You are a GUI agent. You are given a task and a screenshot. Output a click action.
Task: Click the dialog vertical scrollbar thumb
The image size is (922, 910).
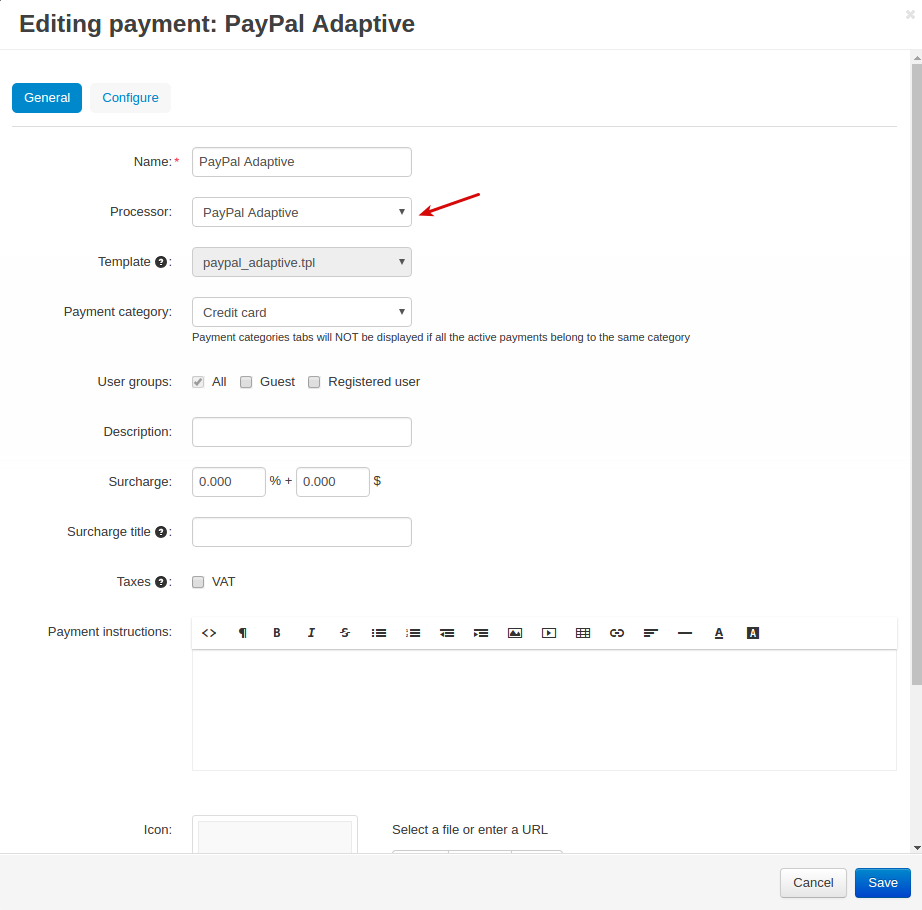pos(917,374)
